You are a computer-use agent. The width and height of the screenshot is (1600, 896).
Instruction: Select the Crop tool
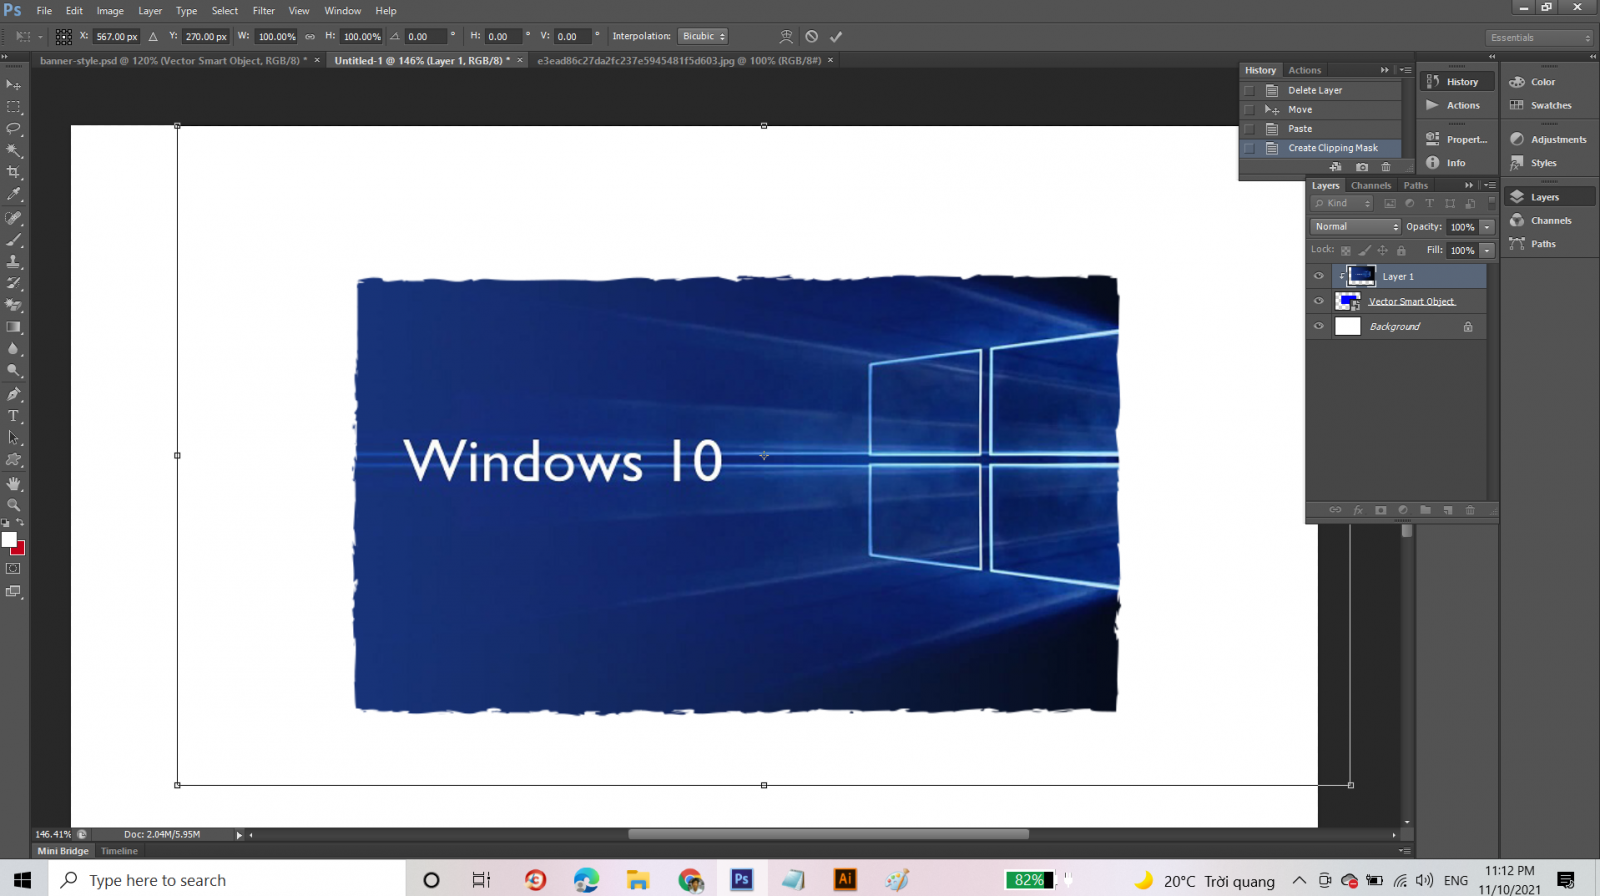tap(14, 173)
